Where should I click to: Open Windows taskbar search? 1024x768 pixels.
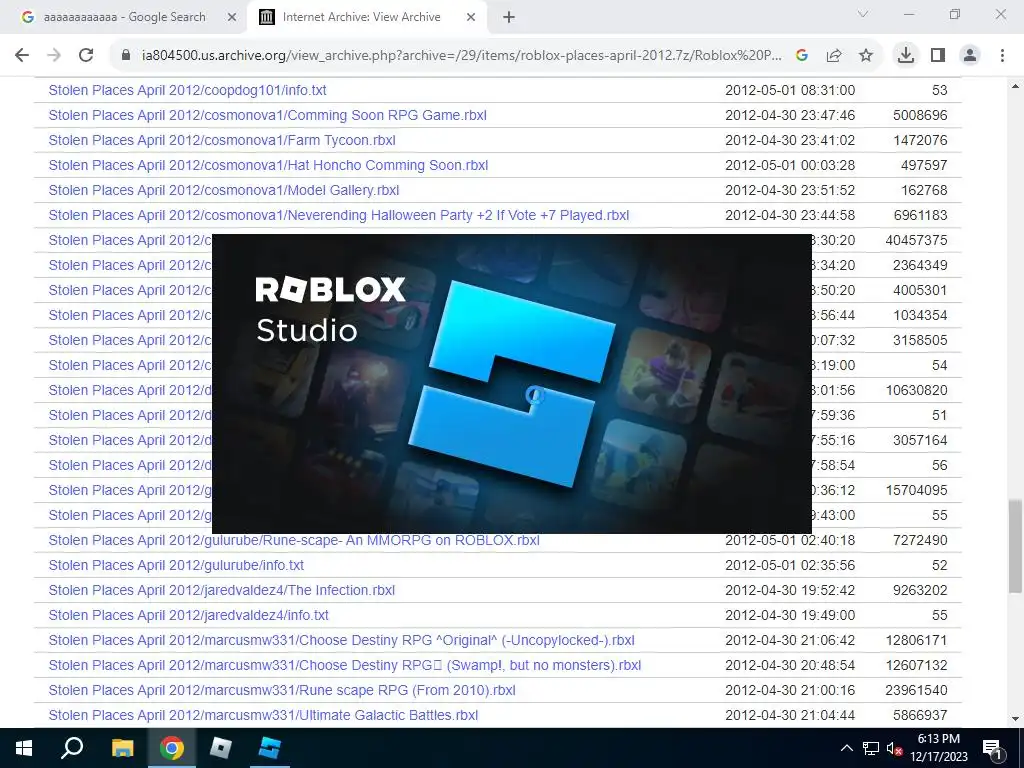point(72,748)
